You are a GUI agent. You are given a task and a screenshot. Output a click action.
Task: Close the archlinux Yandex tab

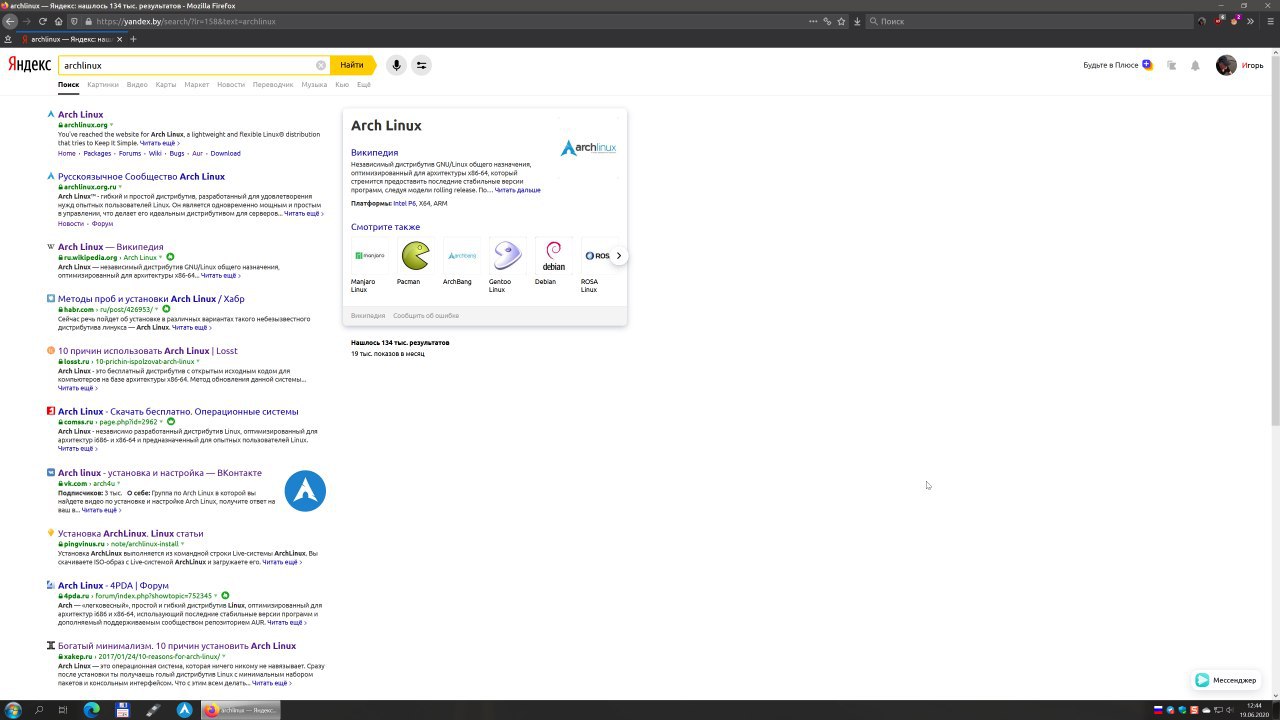pos(120,39)
